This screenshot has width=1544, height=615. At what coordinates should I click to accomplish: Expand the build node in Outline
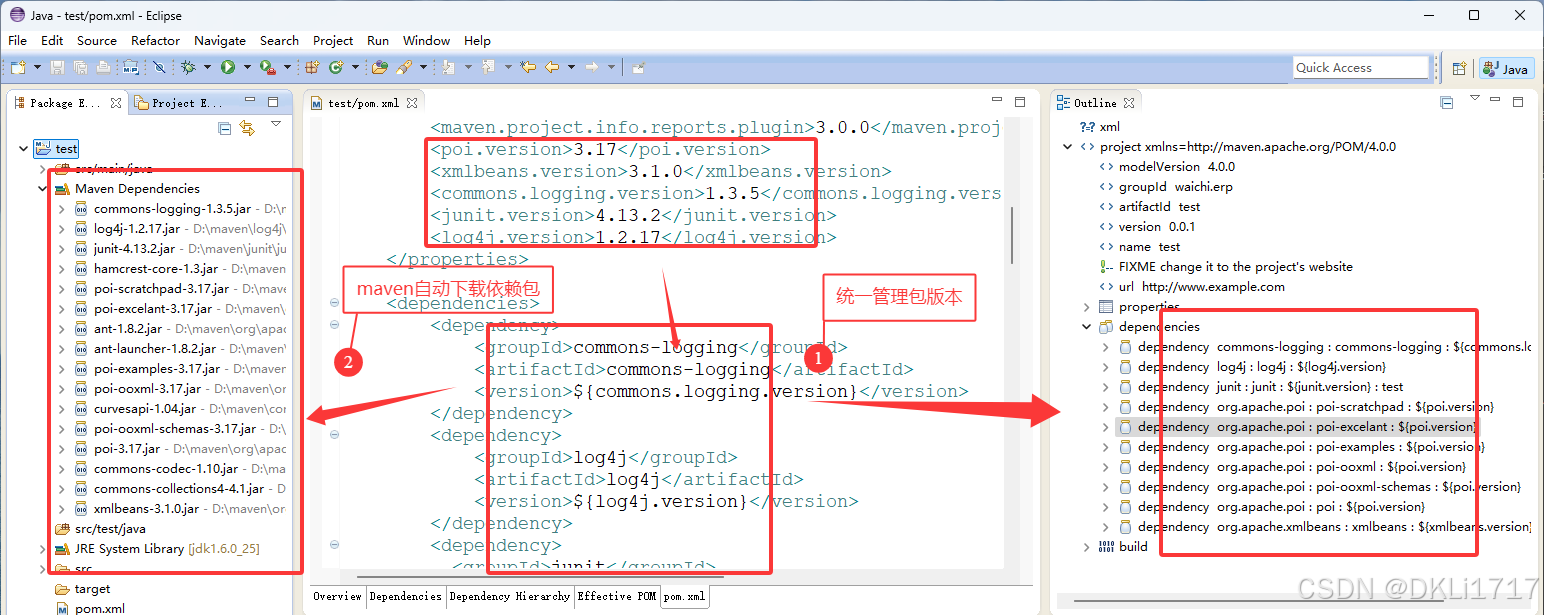[x=1087, y=546]
